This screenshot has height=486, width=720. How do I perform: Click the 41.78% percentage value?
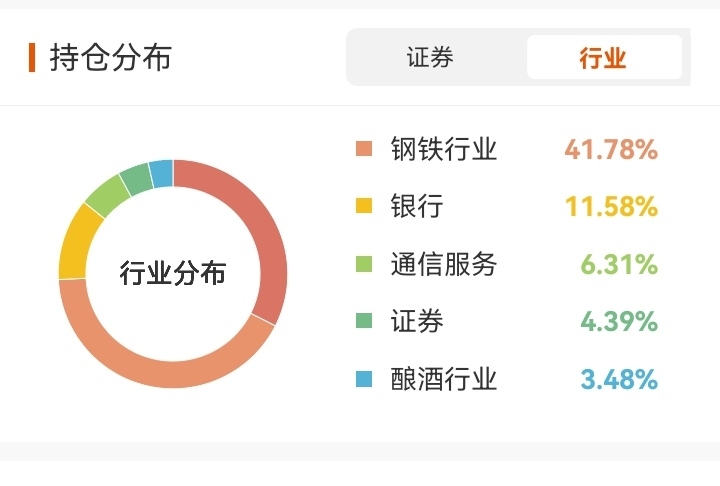610,150
